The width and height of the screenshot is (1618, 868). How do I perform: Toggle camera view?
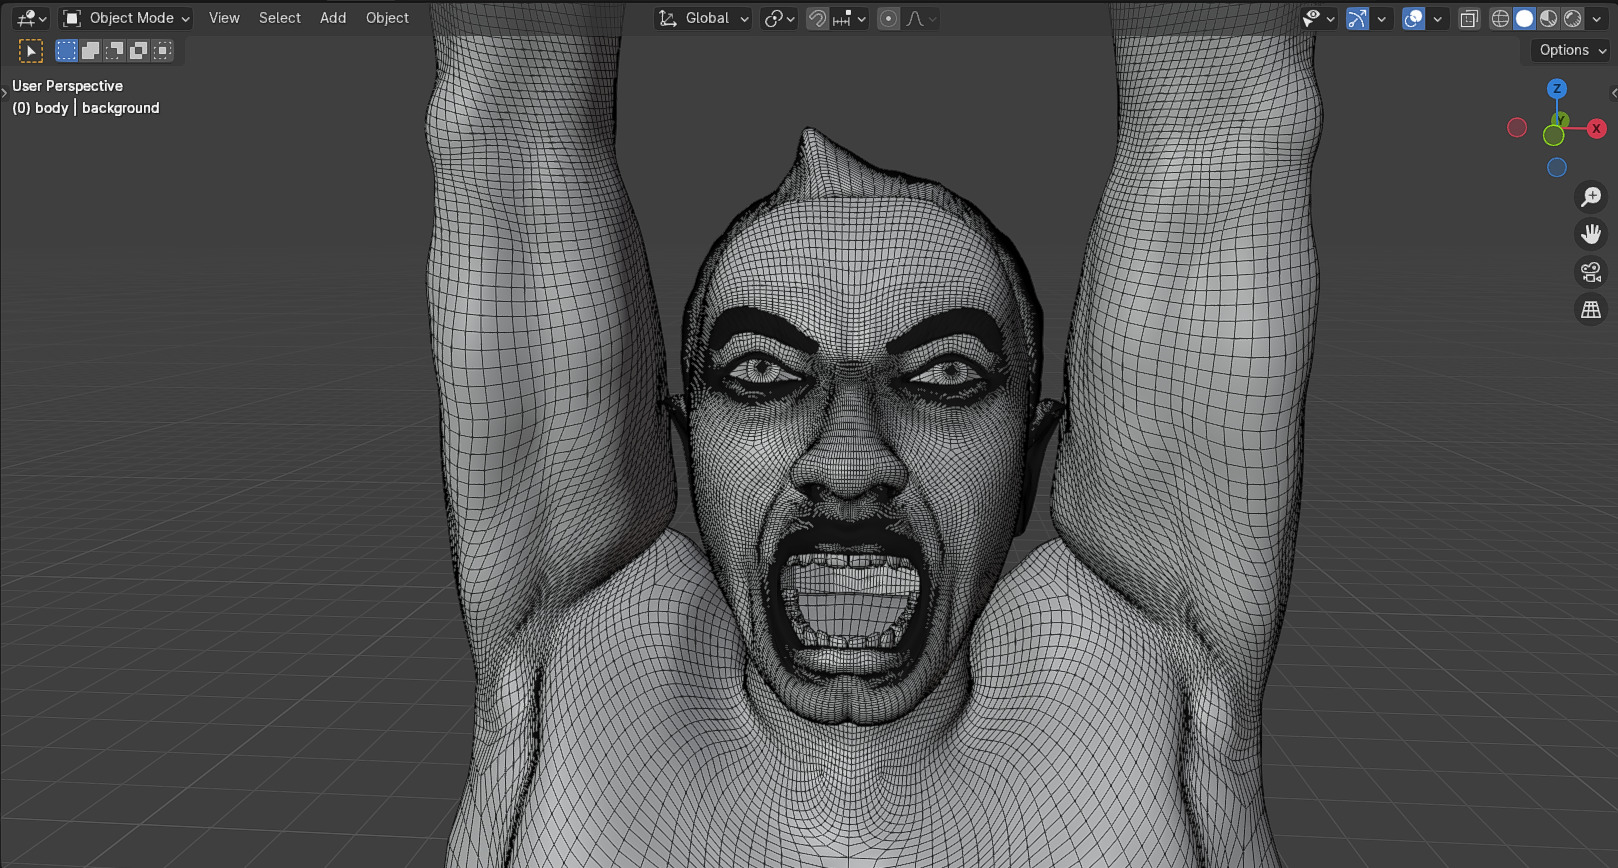tap(1591, 272)
